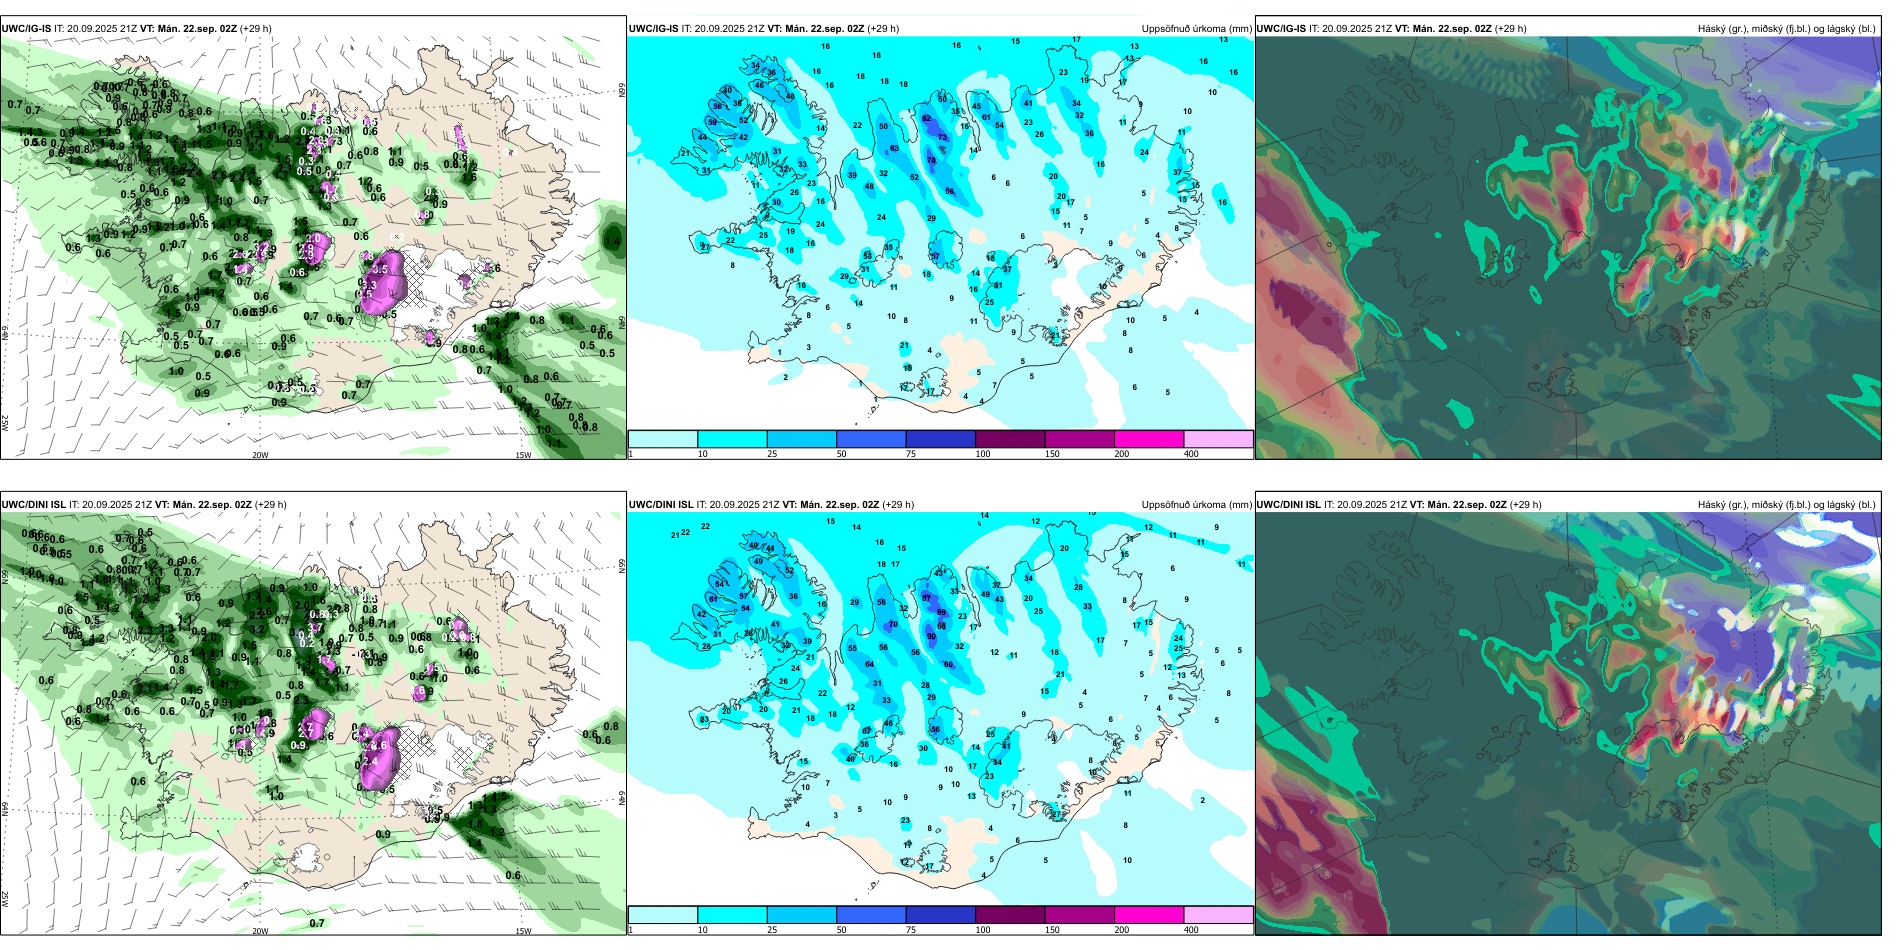The image size is (1900, 950).
Task: Click the '15W' longitude label on DINI ISL wind map
Action: (x=523, y=931)
